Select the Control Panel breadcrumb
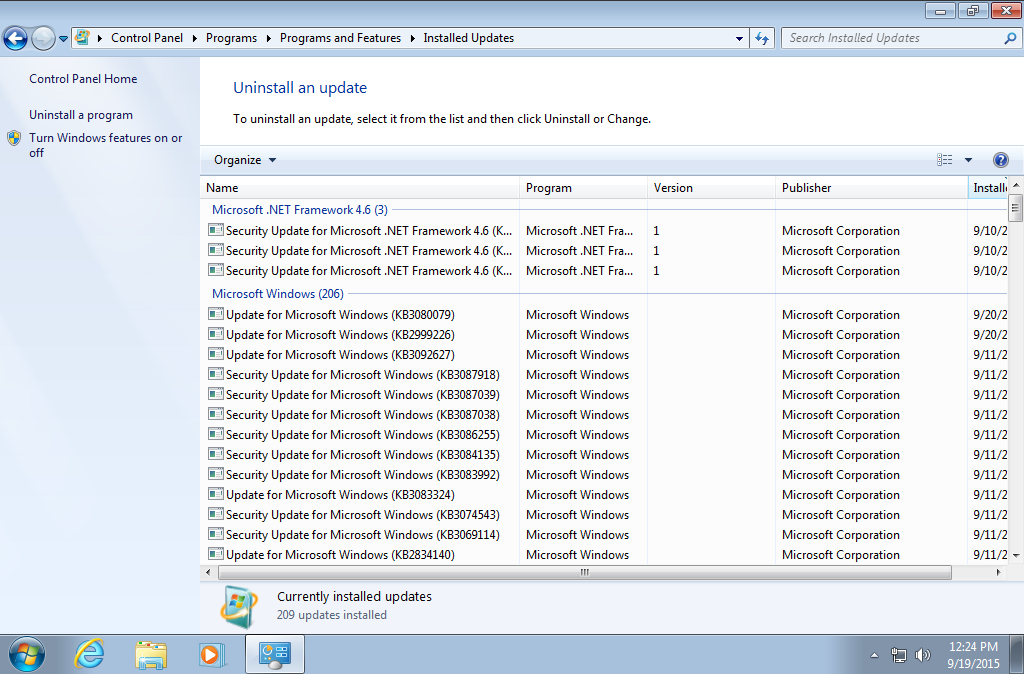1024x674 pixels. click(147, 38)
